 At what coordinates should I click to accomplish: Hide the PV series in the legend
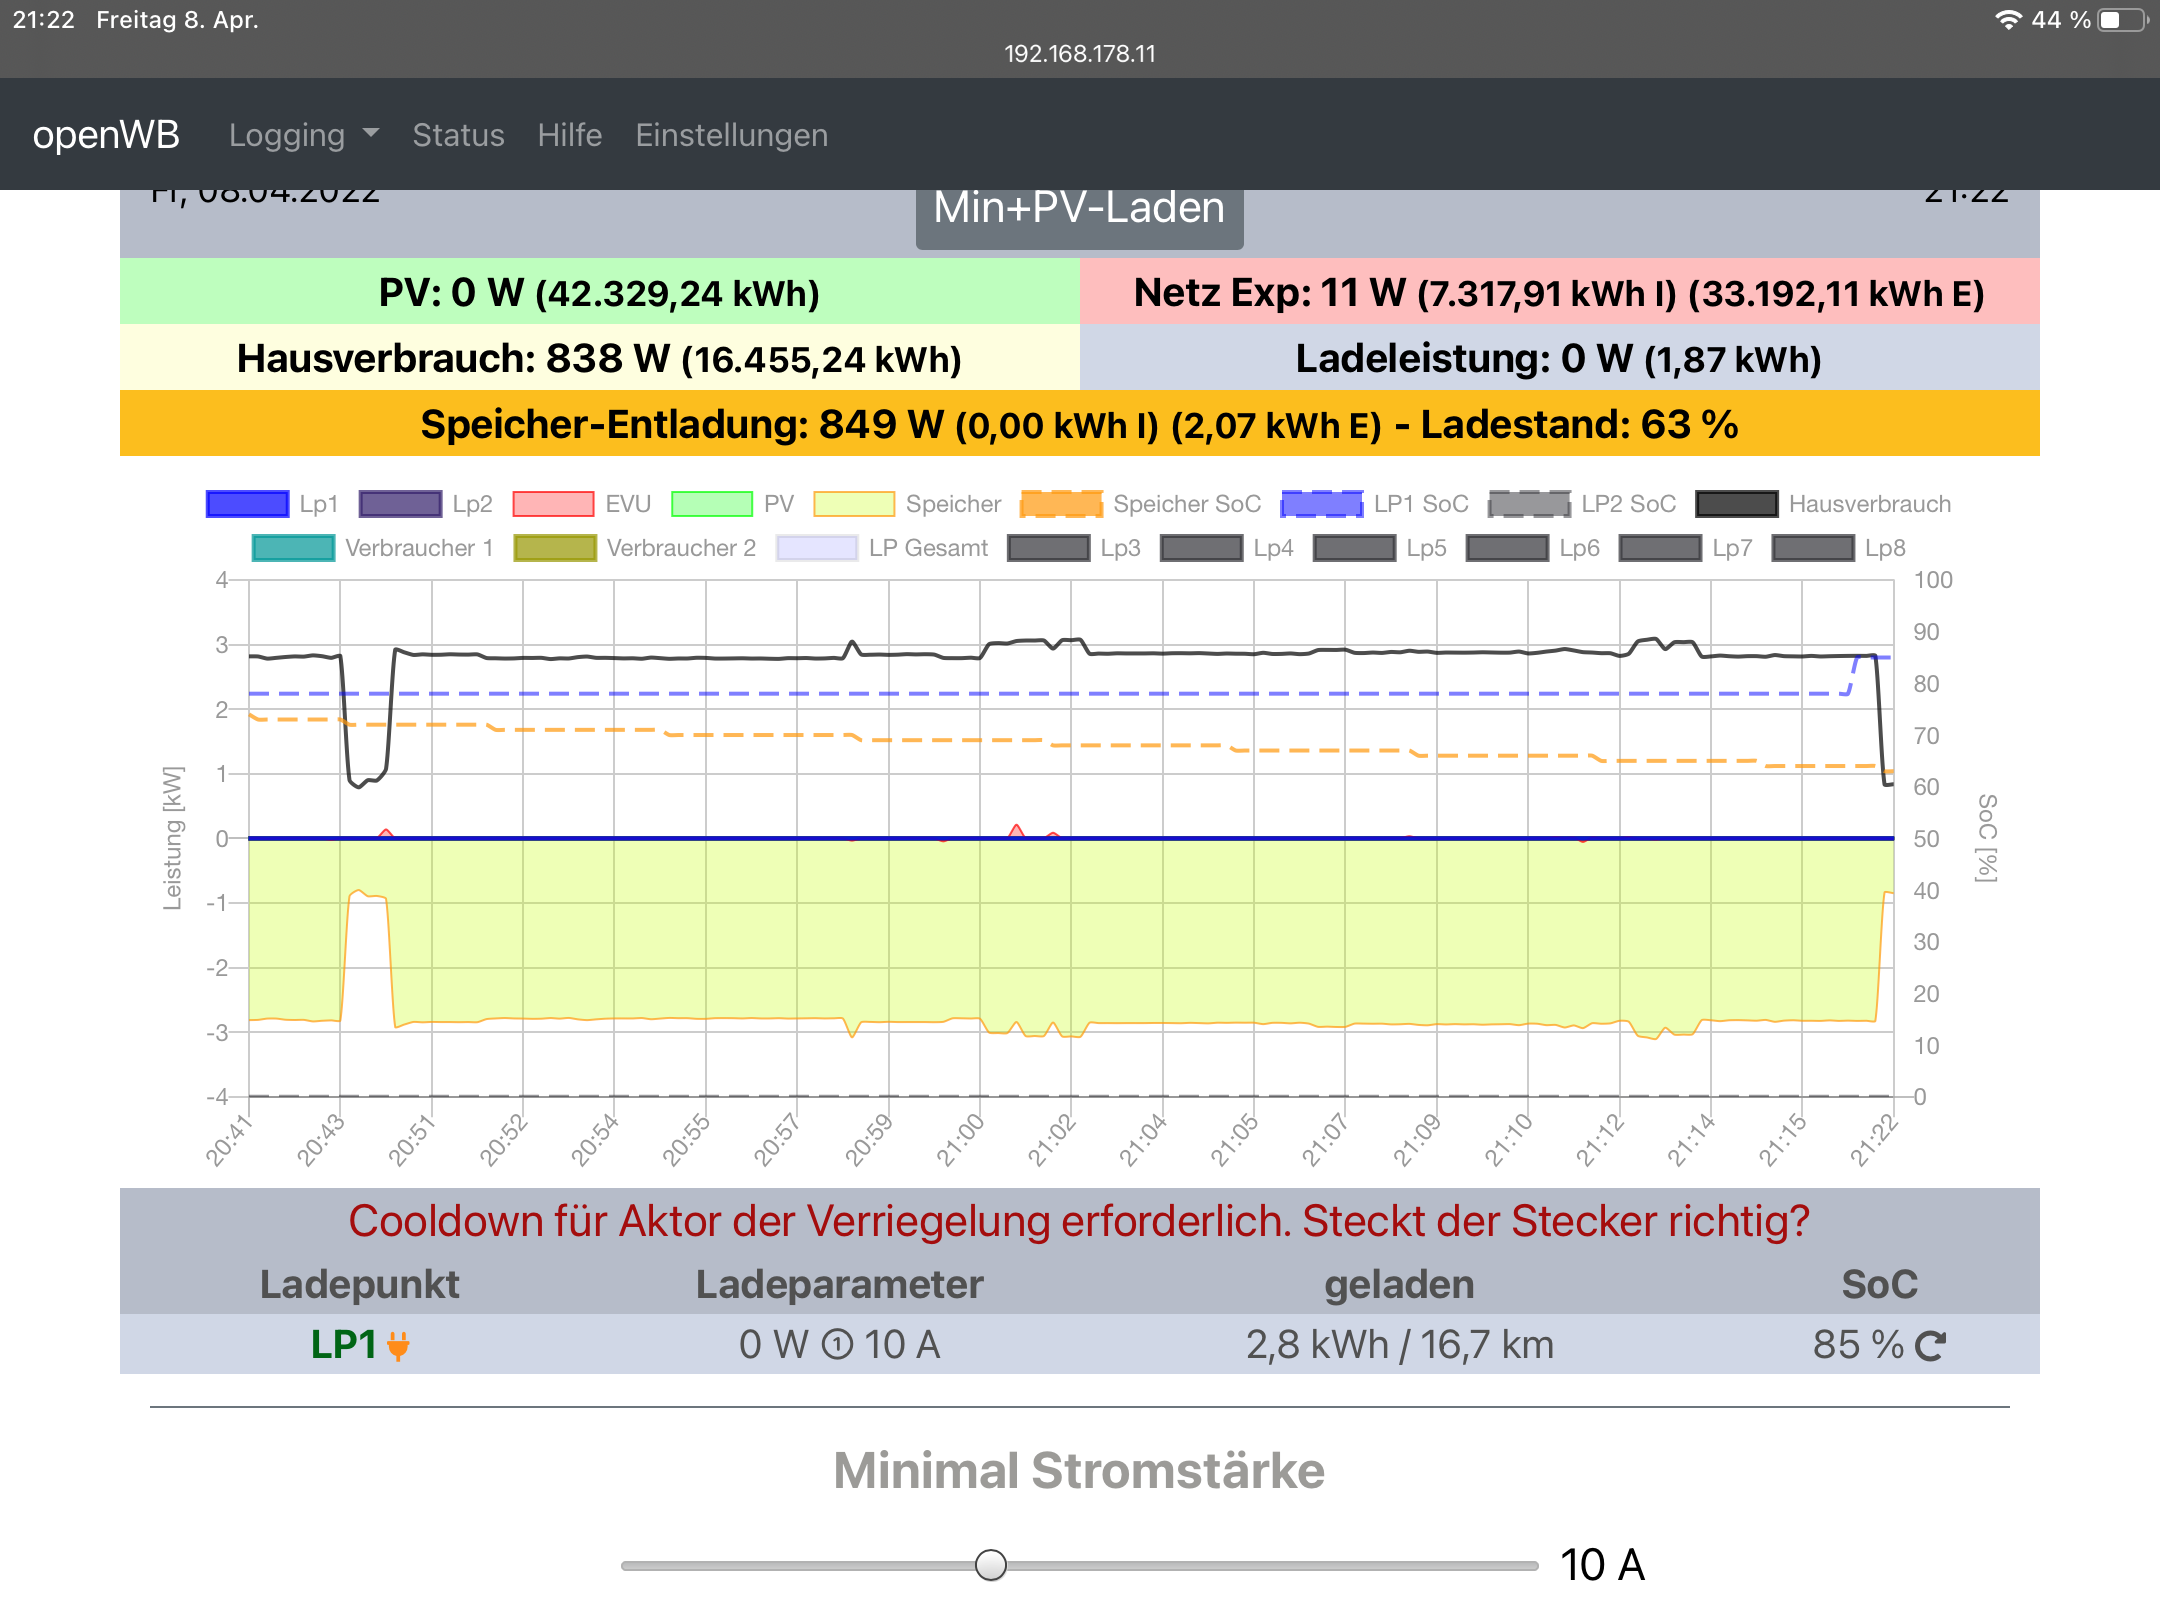(x=712, y=504)
